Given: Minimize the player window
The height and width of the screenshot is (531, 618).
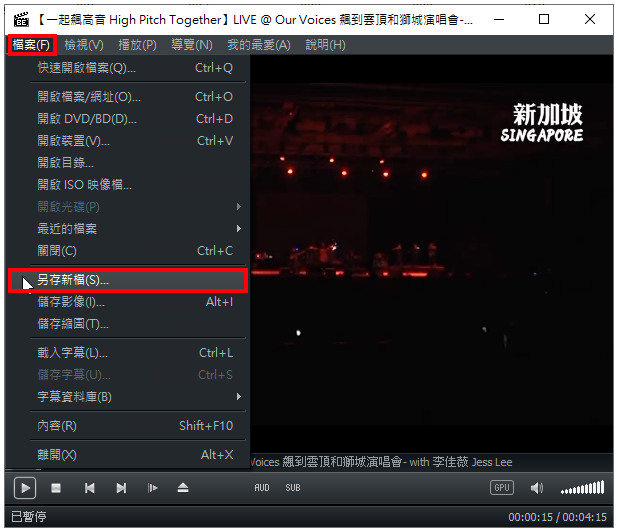Looking at the screenshot, I should pyautogui.click(x=499, y=19).
